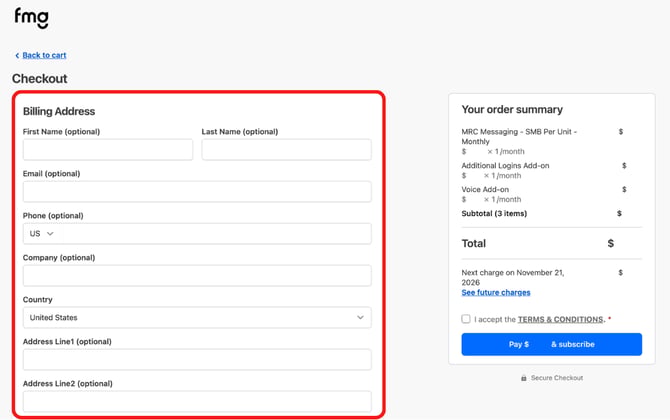Click the fmg logo
670x420 pixels.
(32, 18)
